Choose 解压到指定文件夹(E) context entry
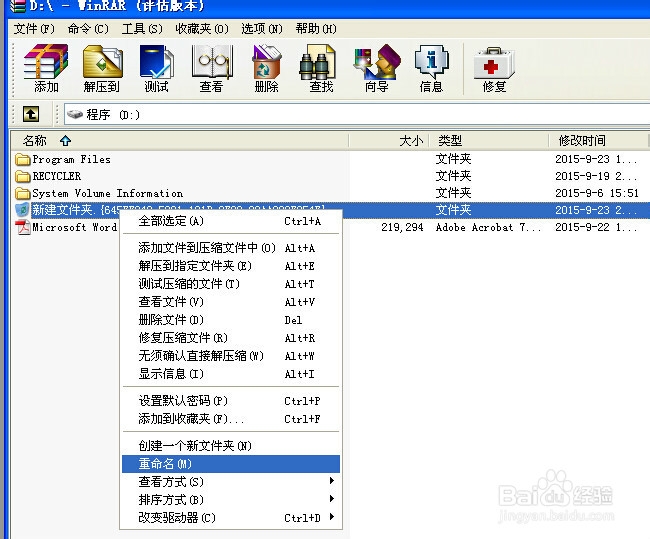 click(231, 266)
